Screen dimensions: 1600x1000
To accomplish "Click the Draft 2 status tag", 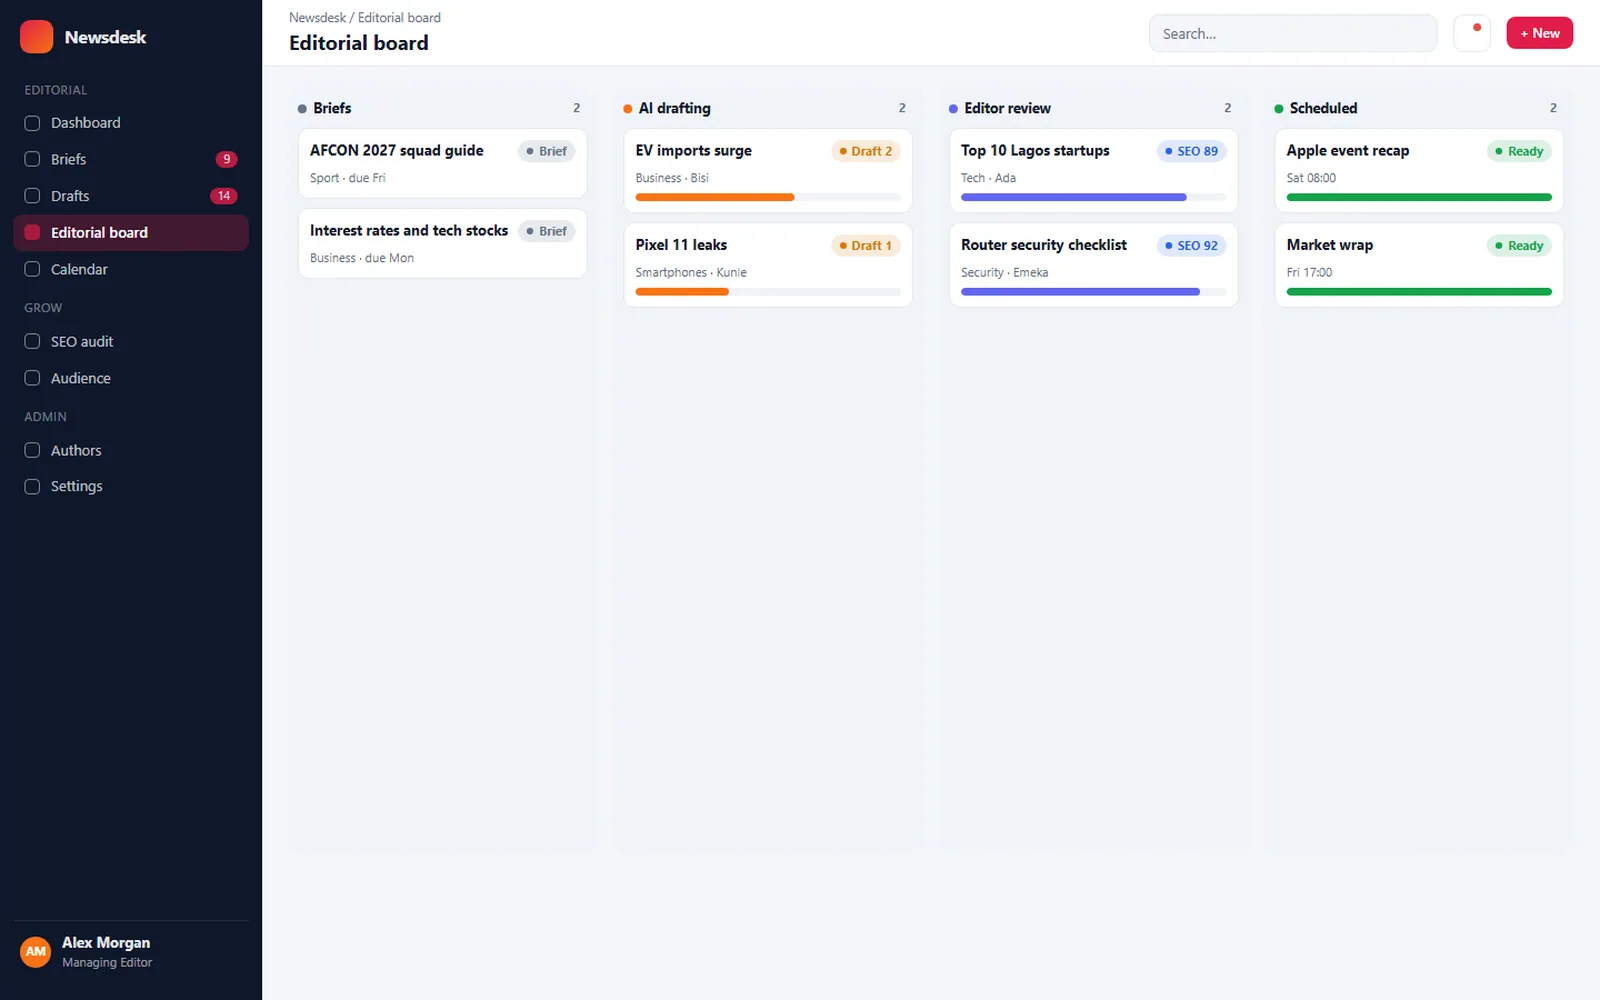I will click(866, 151).
